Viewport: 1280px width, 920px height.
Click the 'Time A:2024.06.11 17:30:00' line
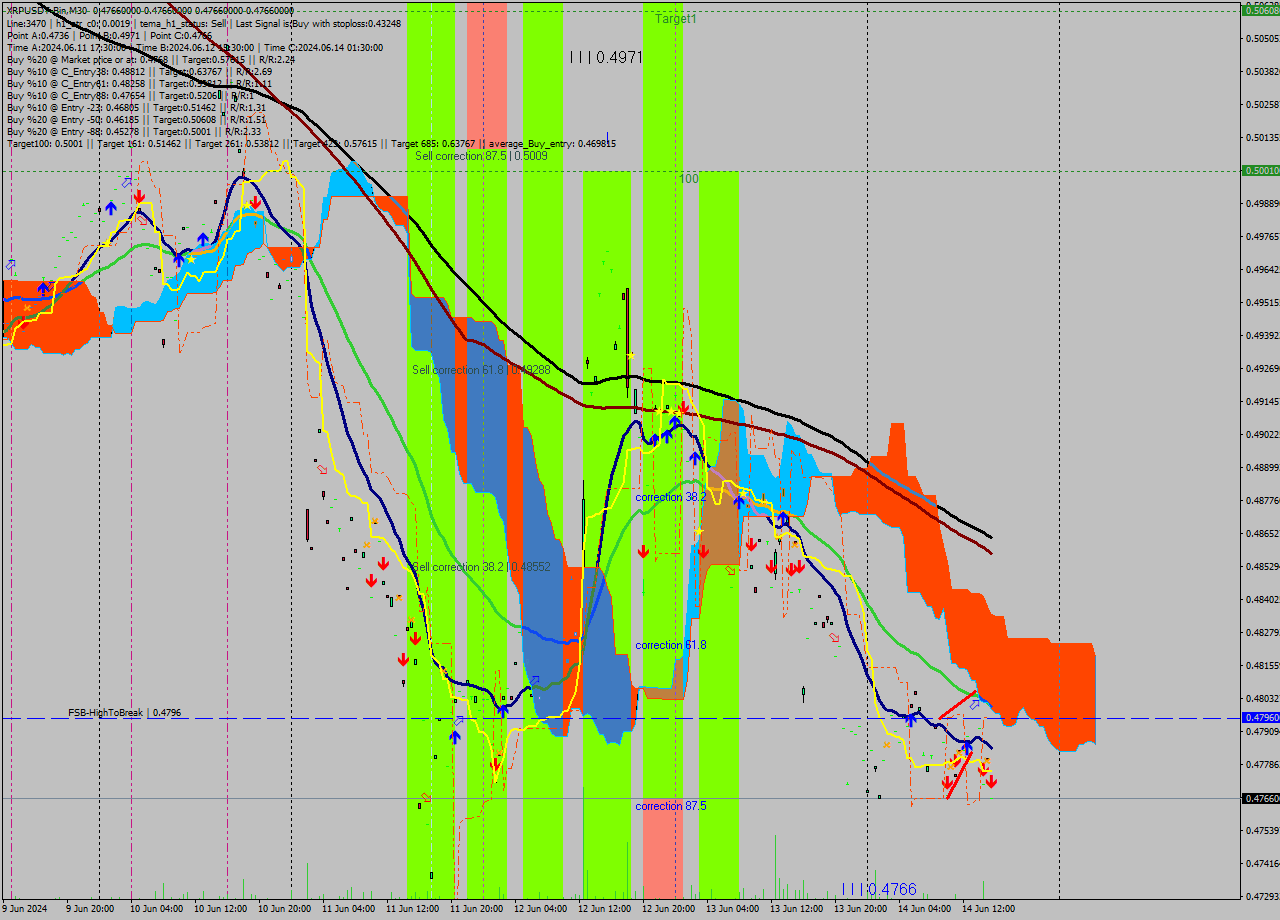click(195, 47)
